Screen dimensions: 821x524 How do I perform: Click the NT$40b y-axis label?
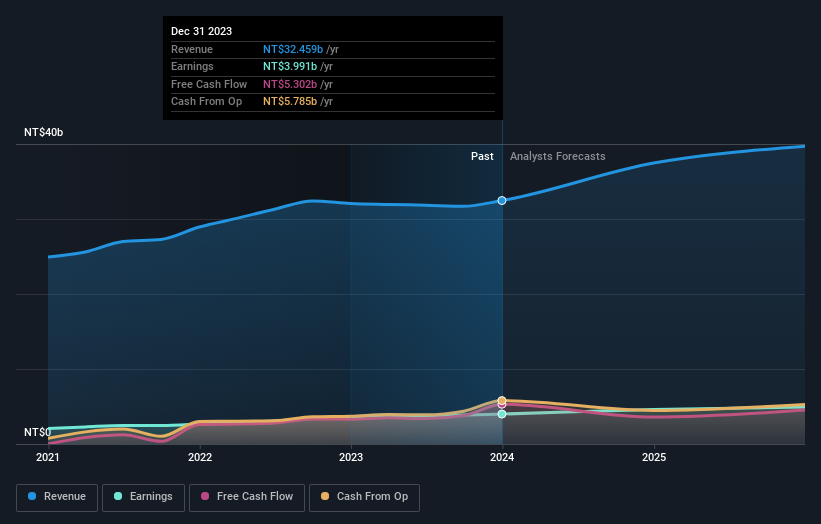43,132
